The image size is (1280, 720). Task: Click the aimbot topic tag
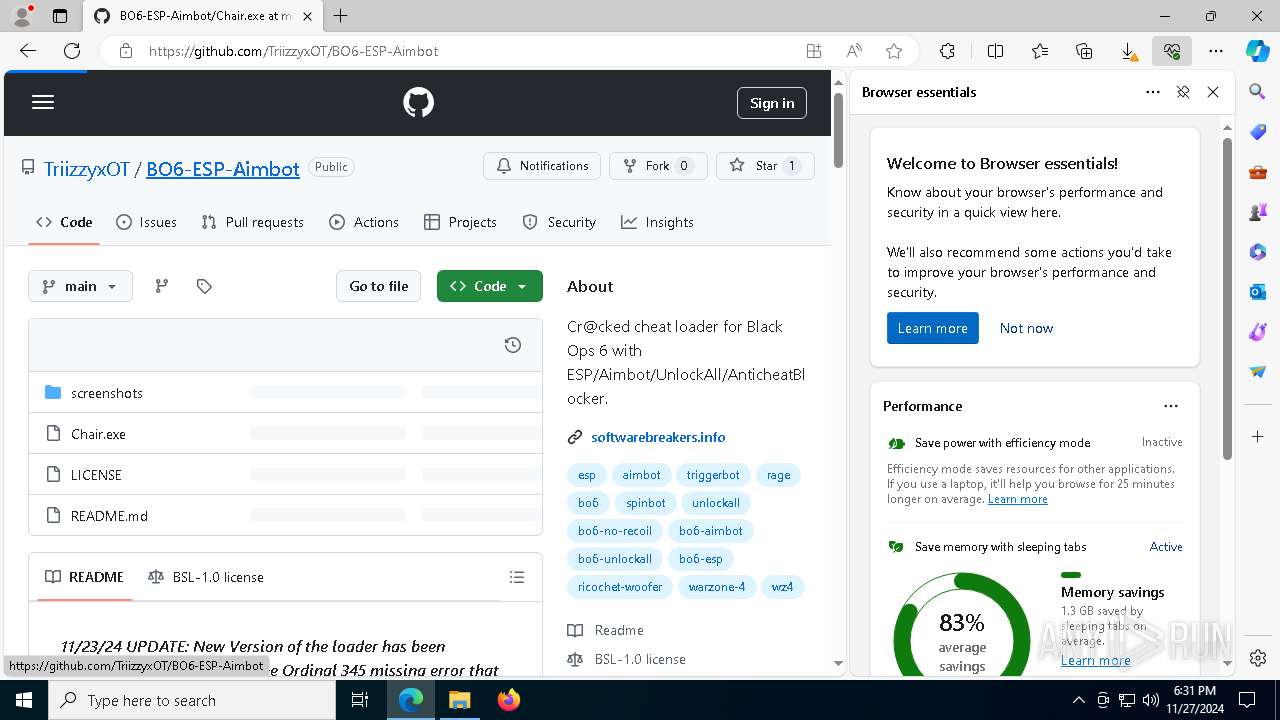click(641, 475)
